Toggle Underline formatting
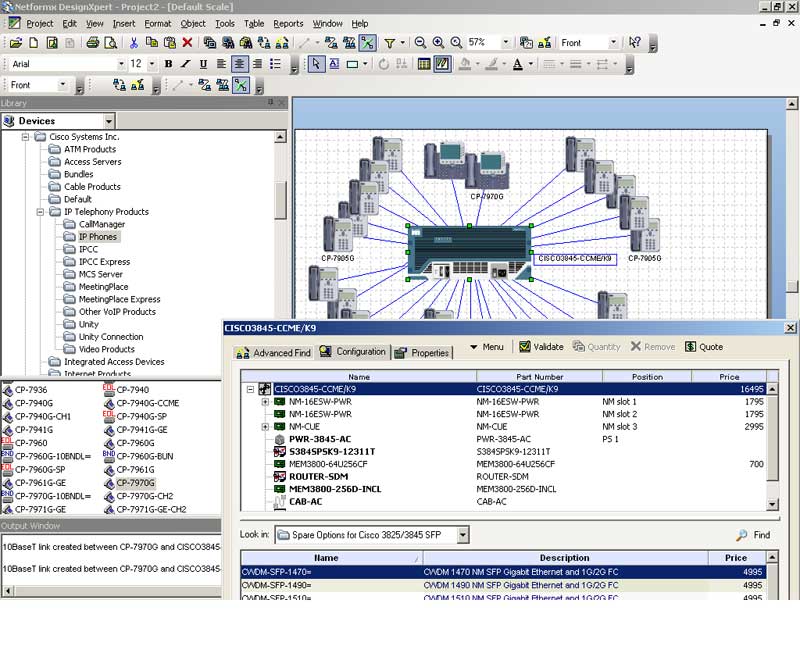The image size is (800, 664). coord(203,64)
